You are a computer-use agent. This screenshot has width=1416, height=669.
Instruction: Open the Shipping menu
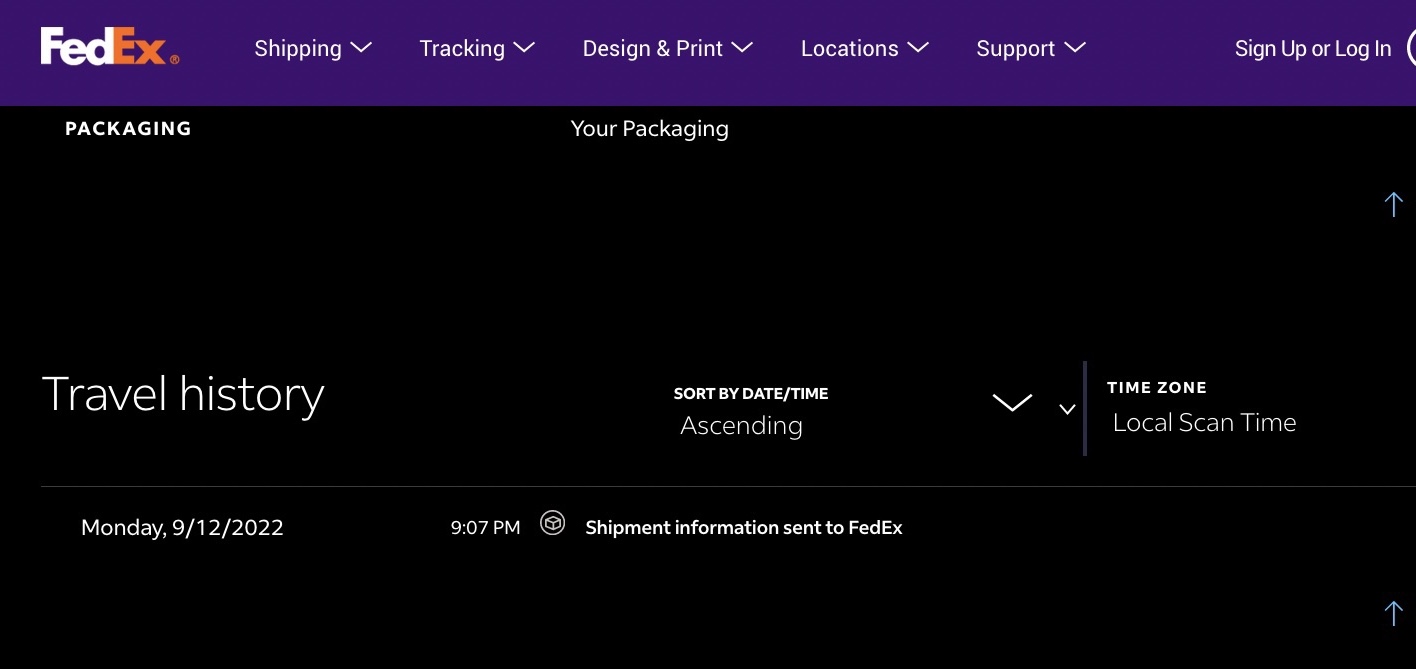coord(312,48)
